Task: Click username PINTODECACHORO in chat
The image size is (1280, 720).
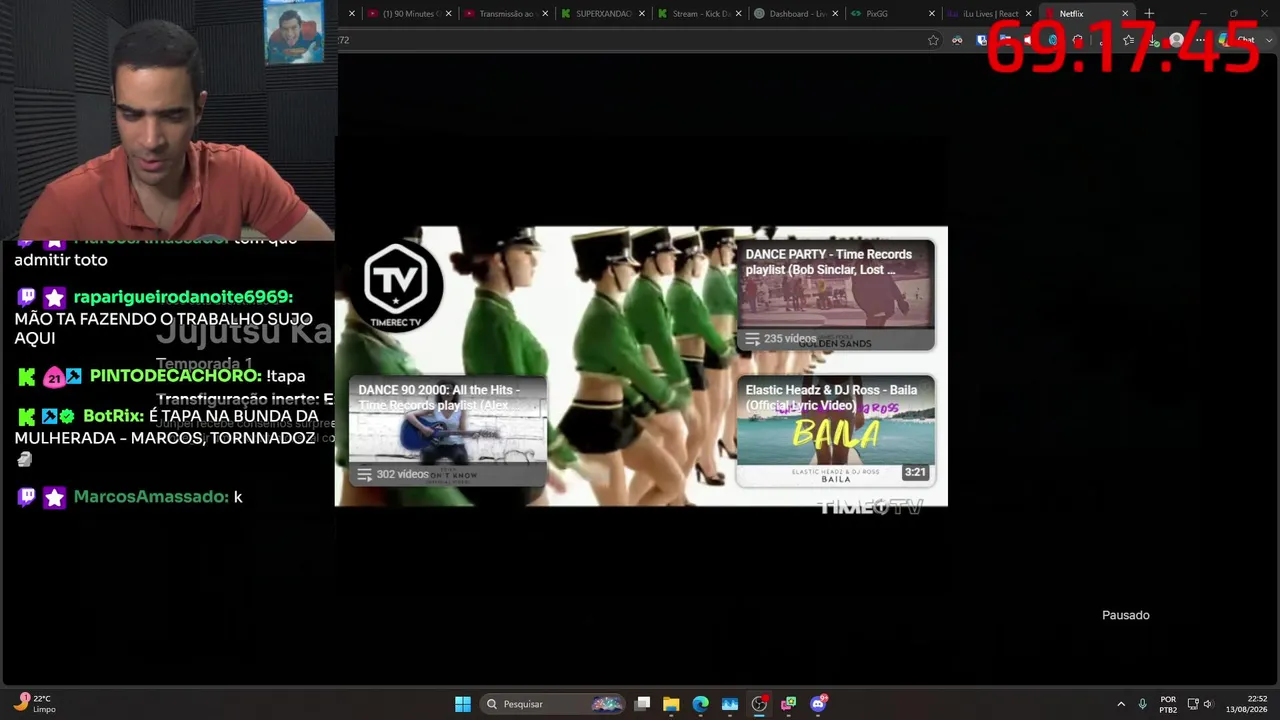Action: (x=176, y=376)
